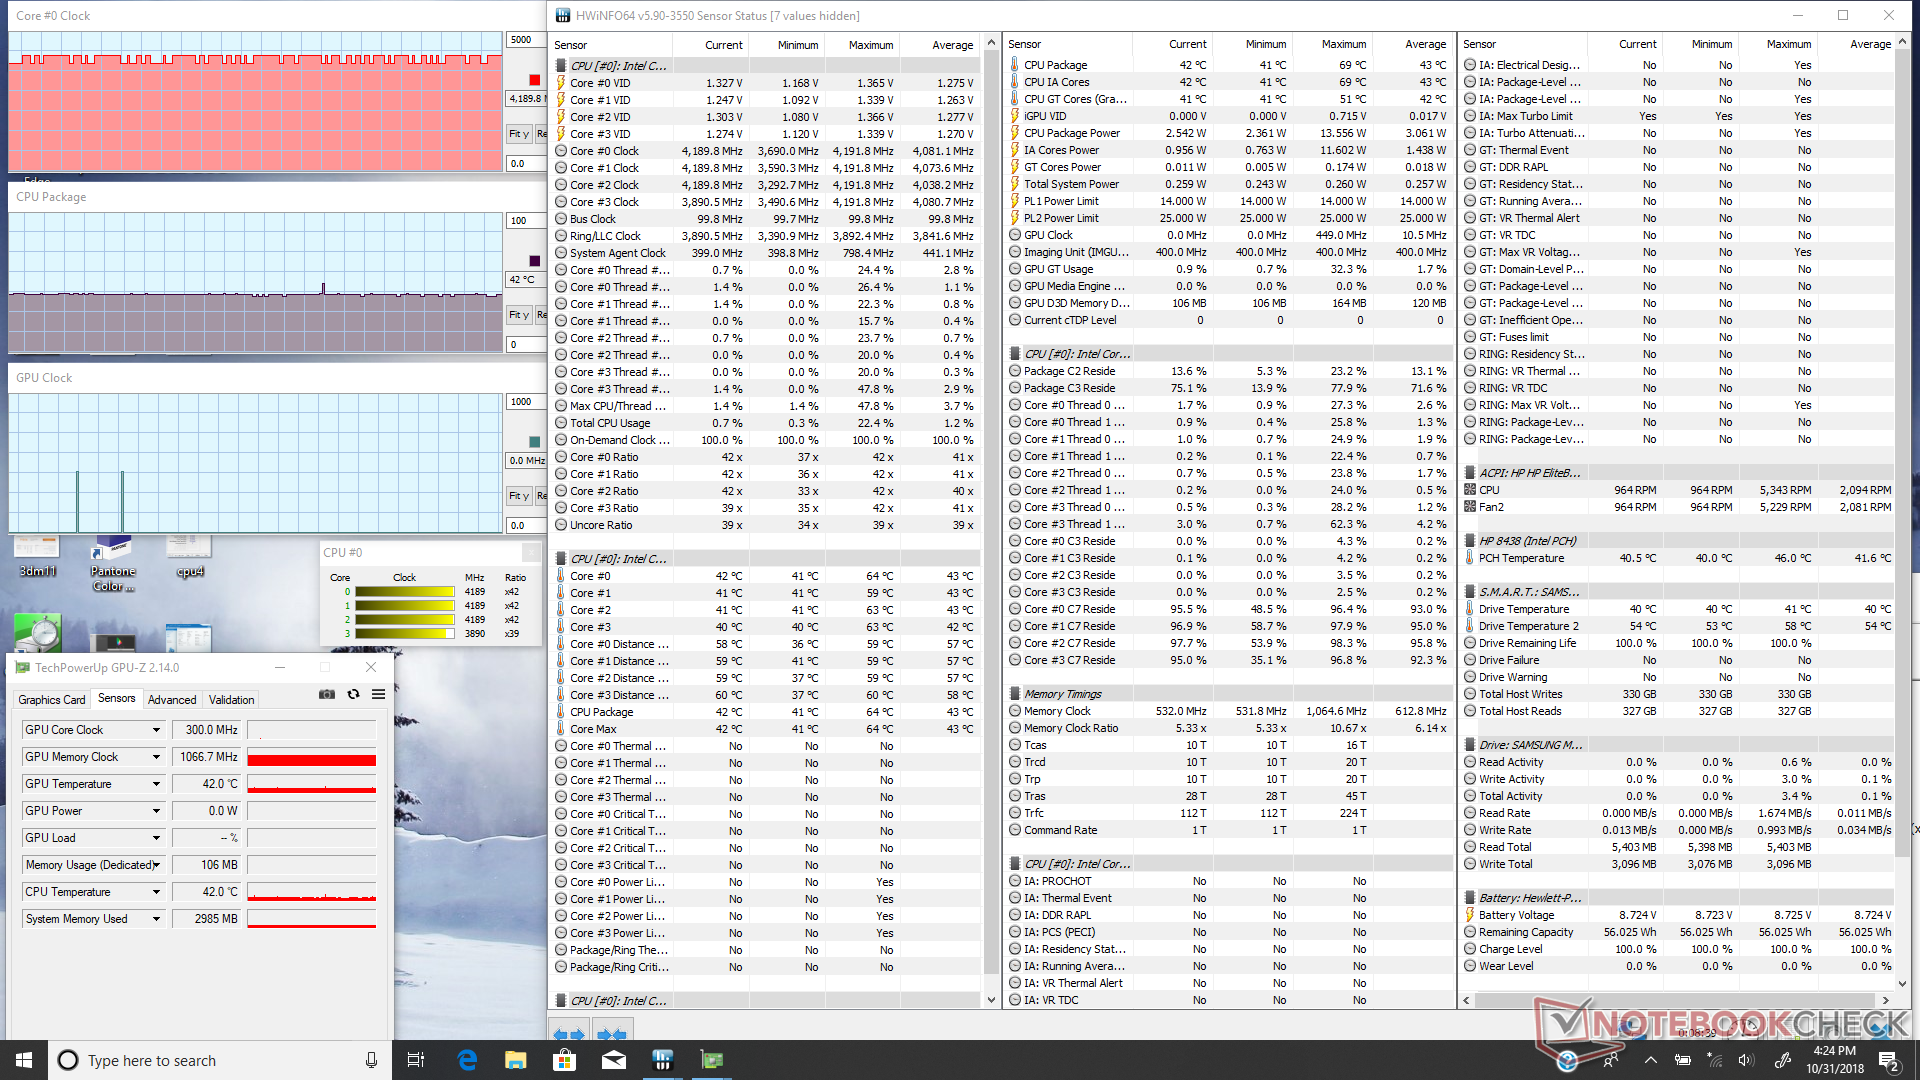
Task: Open HWiNFO taskbar icon
Action: (662, 1060)
